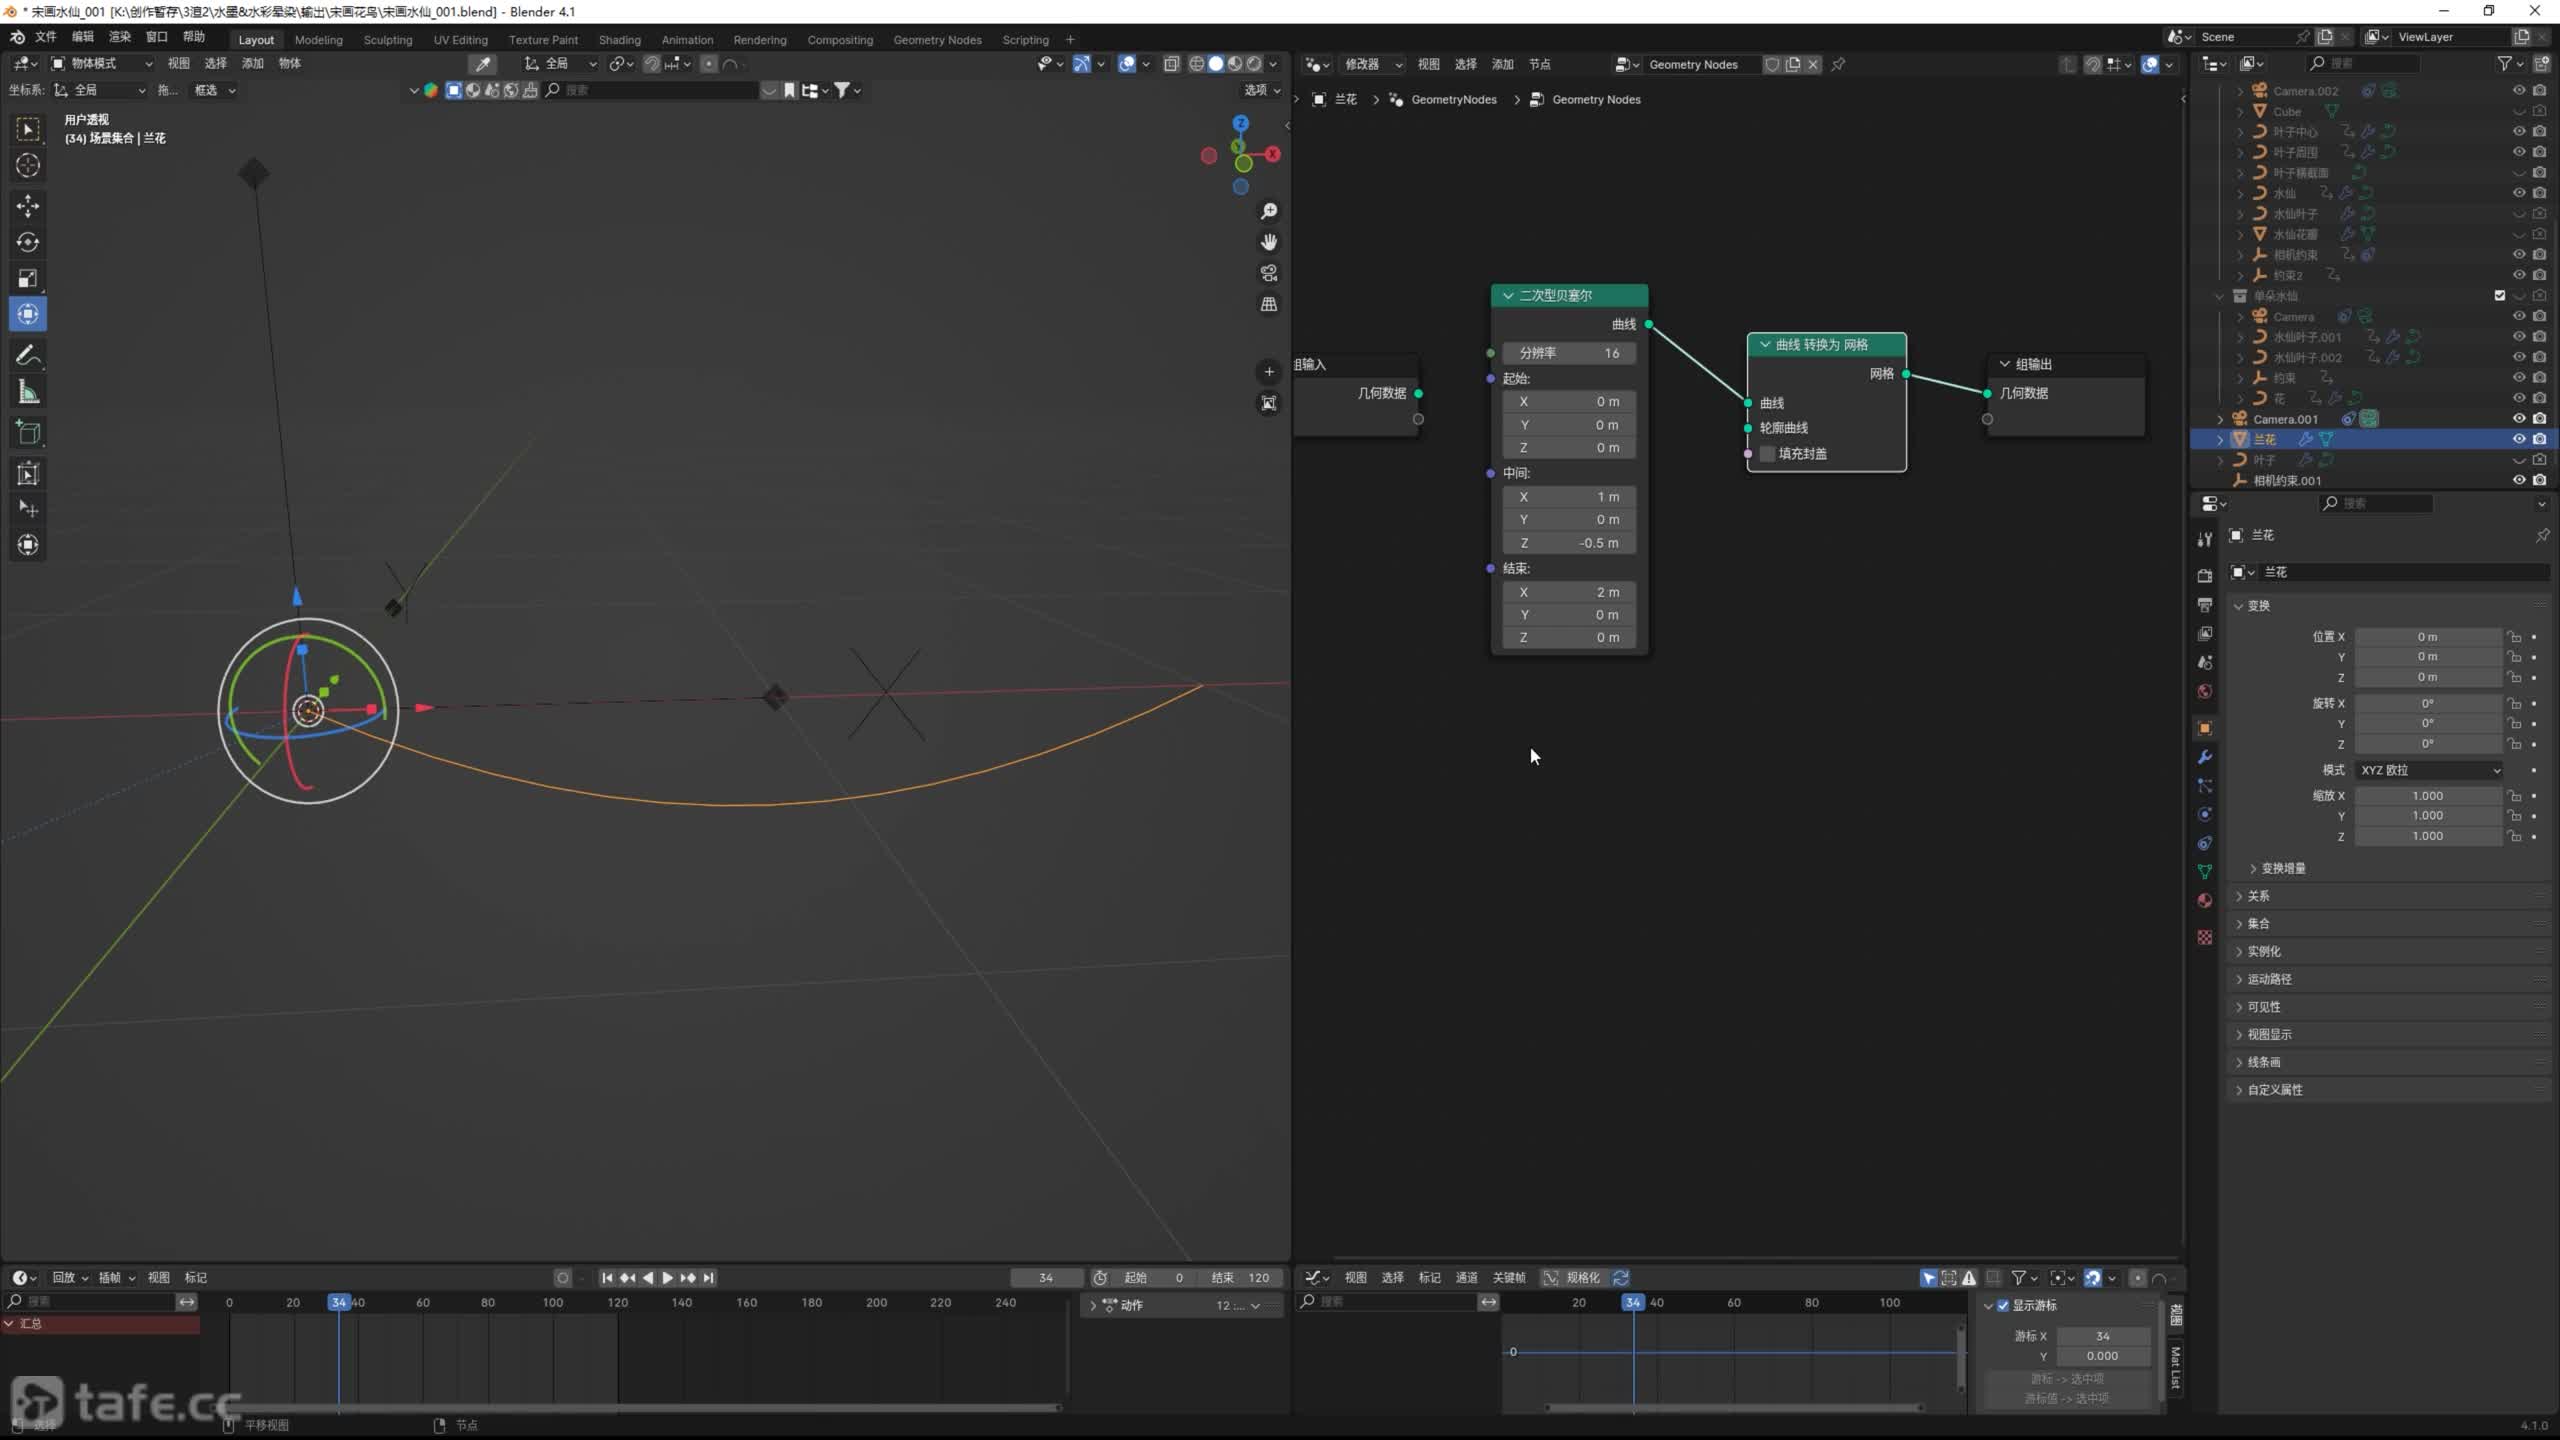Open the 渲染 menu
The height and width of the screenshot is (1440, 2560).
coord(120,37)
